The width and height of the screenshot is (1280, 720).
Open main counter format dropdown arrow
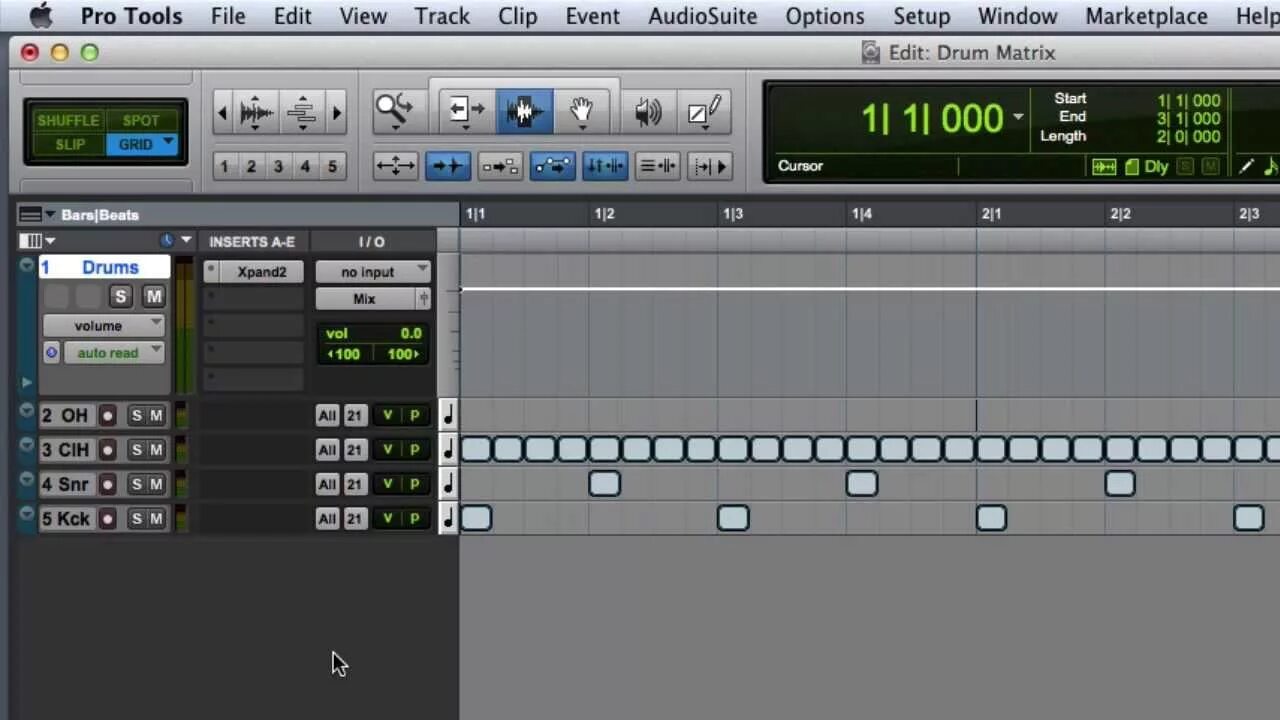pyautogui.click(x=1018, y=117)
